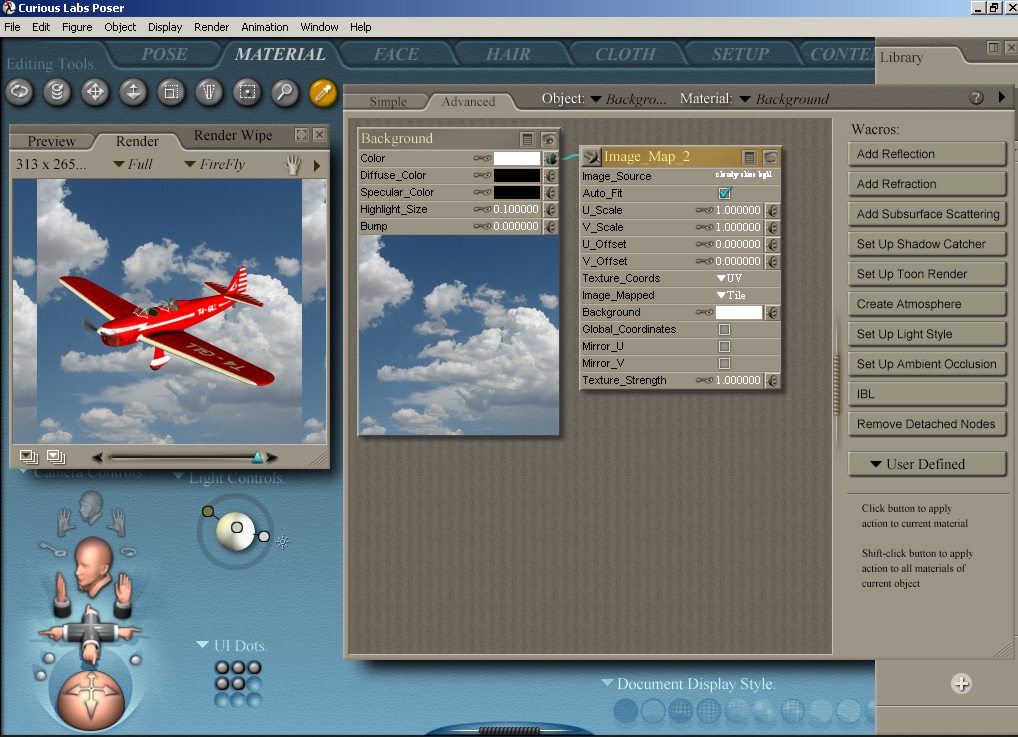Click the Add Reflection wacro button
This screenshot has height=737, width=1018.
coord(926,154)
